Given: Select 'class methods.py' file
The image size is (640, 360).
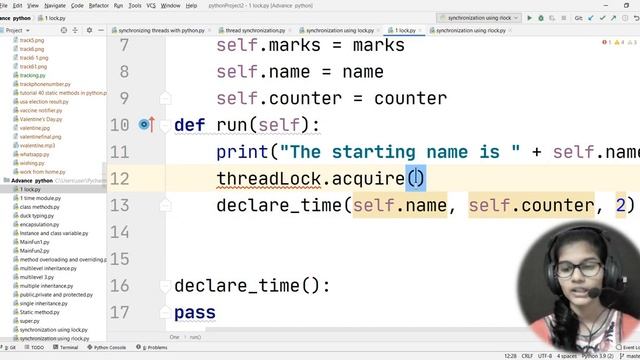Looking at the screenshot, I should 39,207.
